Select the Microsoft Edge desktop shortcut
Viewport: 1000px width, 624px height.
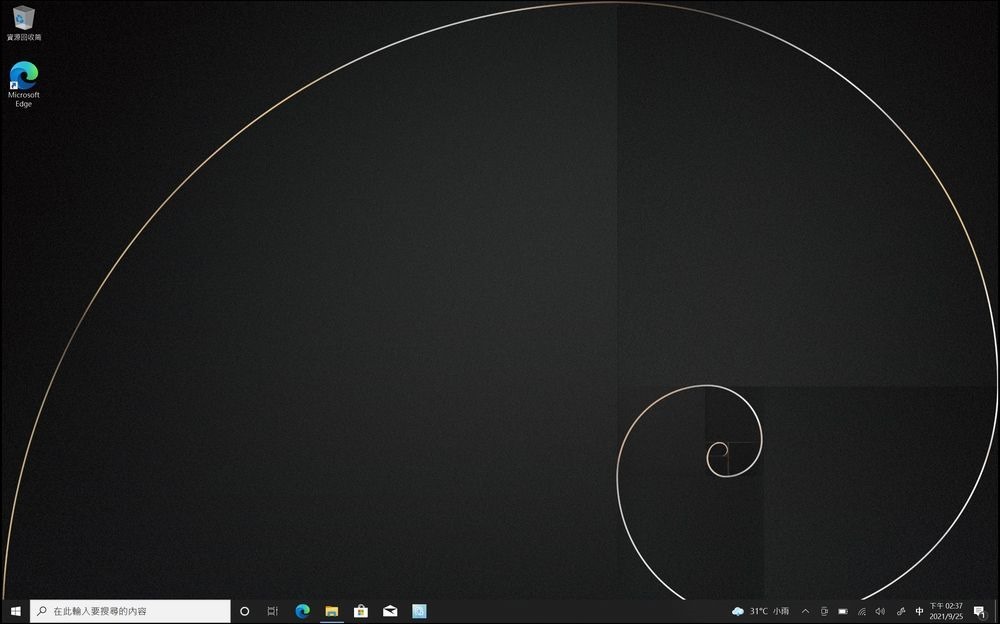pyautogui.click(x=24, y=84)
